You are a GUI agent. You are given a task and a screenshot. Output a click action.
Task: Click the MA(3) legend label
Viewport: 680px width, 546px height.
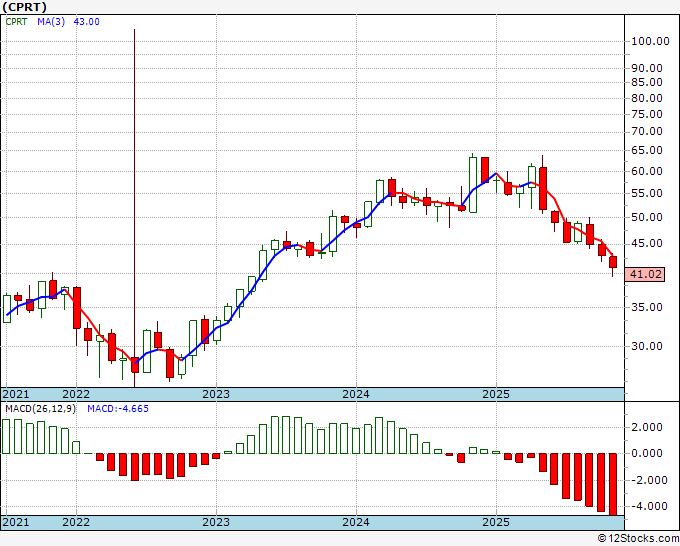pyautogui.click(x=51, y=22)
